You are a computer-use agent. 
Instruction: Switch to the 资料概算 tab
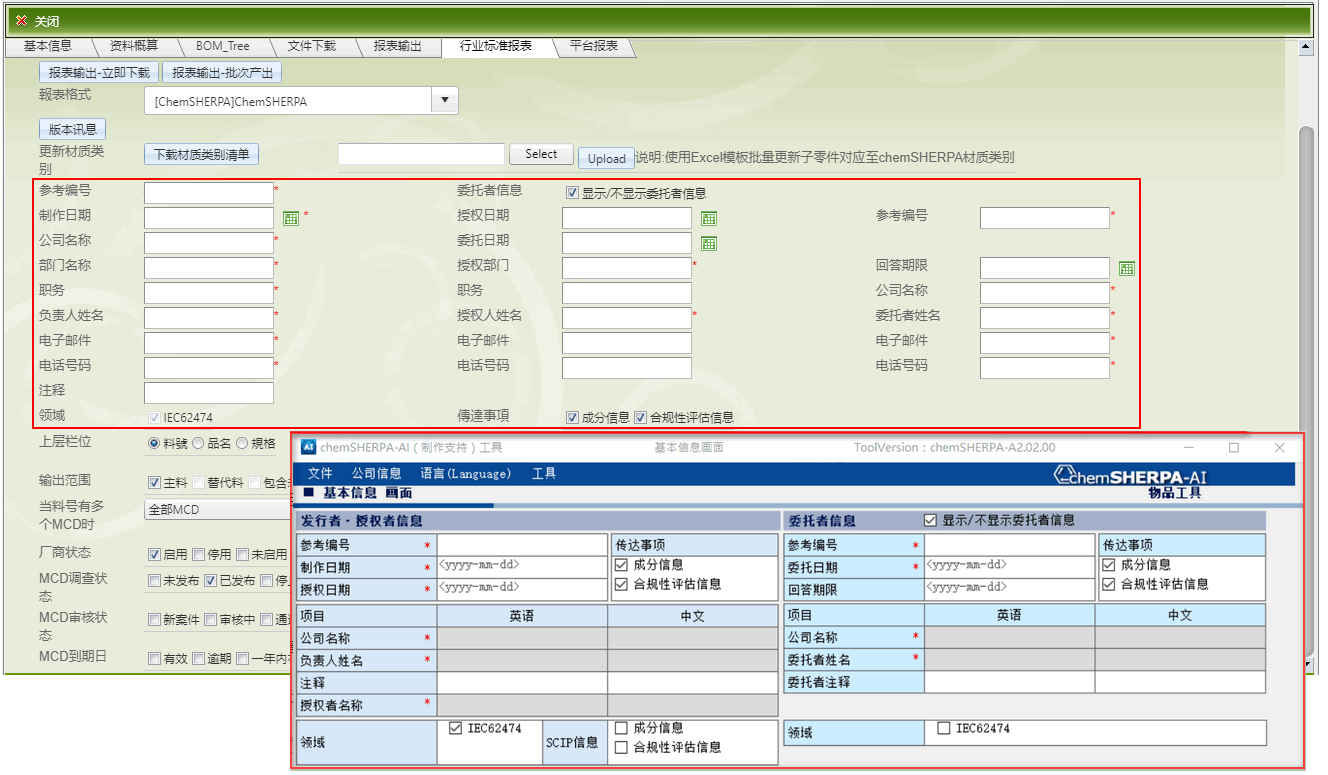coord(134,47)
